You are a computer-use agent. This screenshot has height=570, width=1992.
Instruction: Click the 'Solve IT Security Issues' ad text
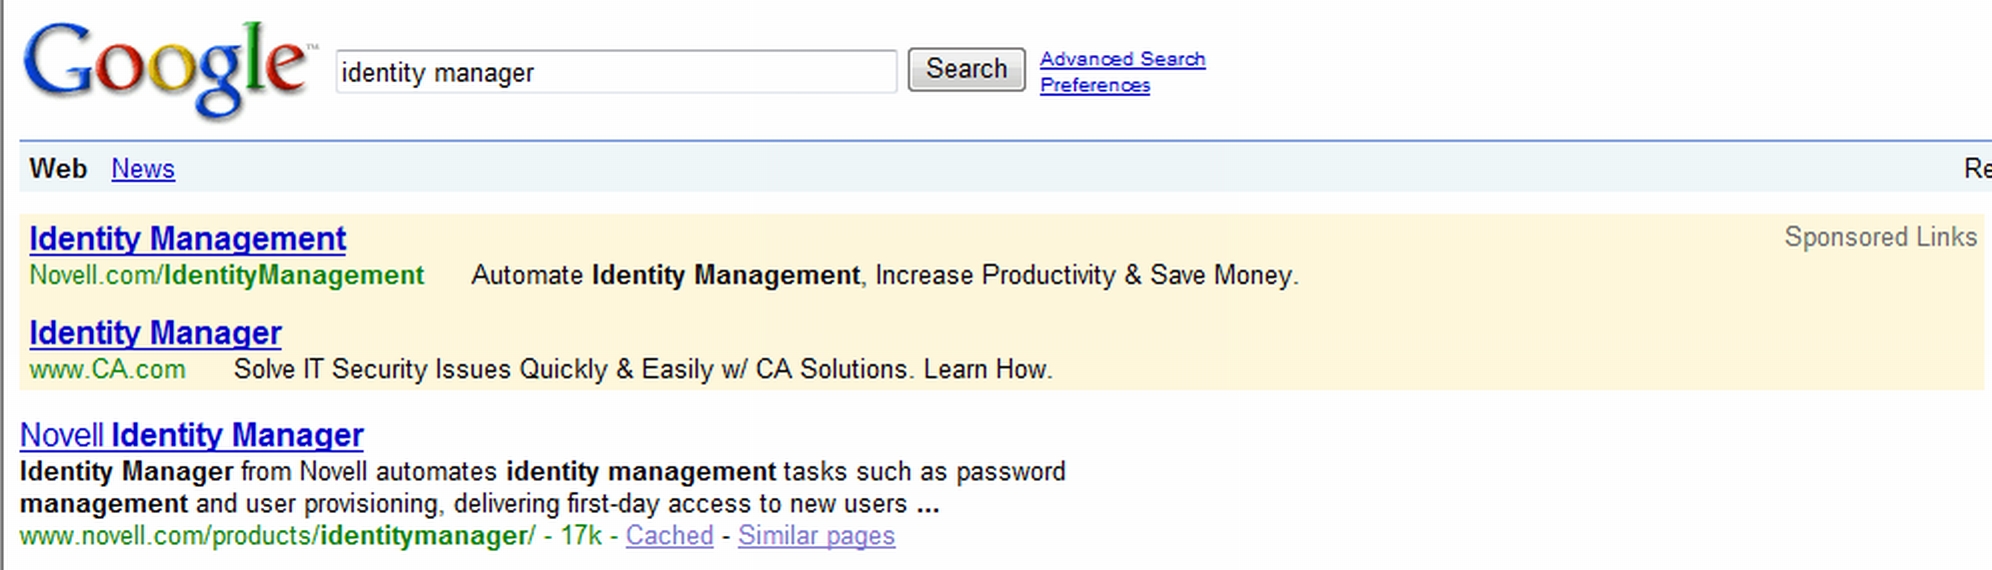[x=642, y=369]
